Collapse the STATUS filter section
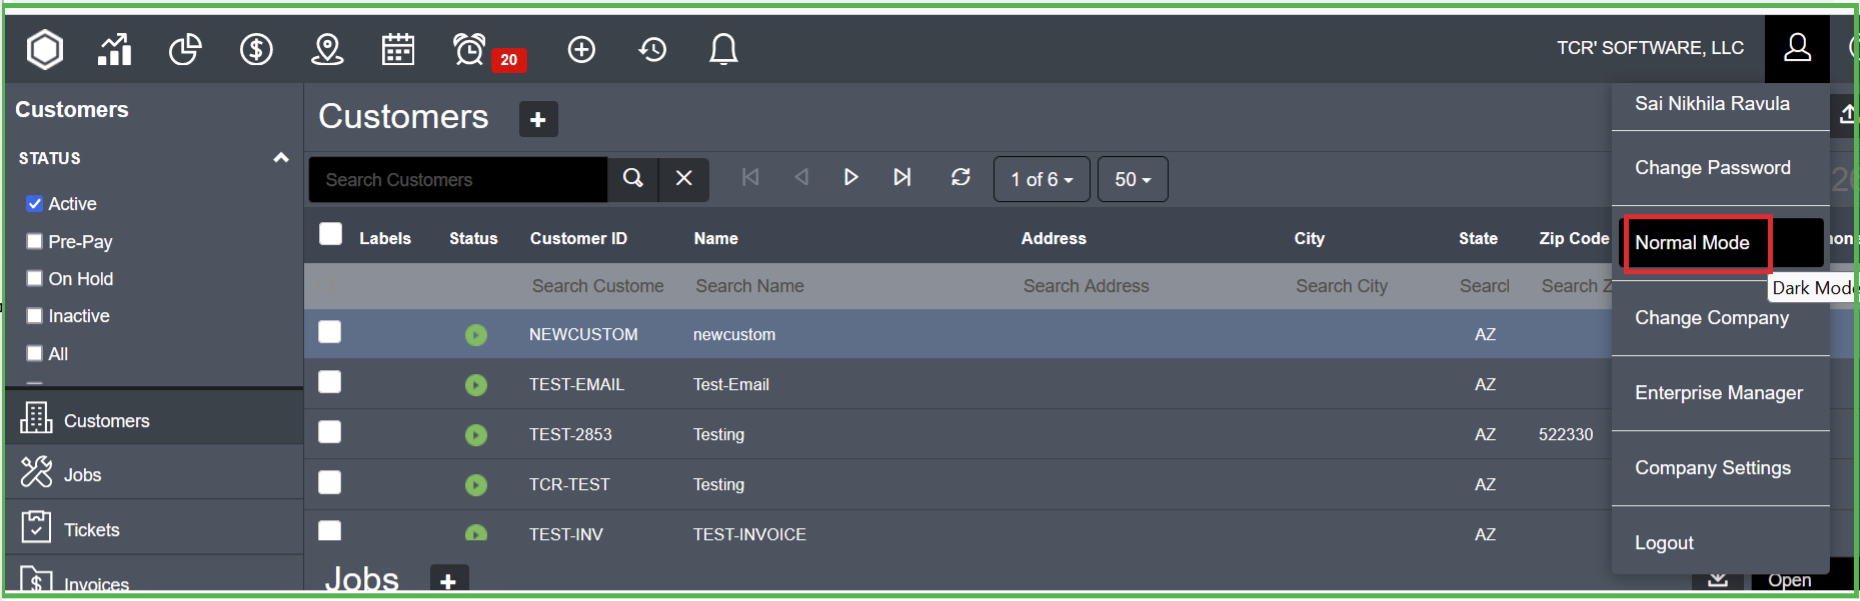The width and height of the screenshot is (1860, 601). point(280,158)
